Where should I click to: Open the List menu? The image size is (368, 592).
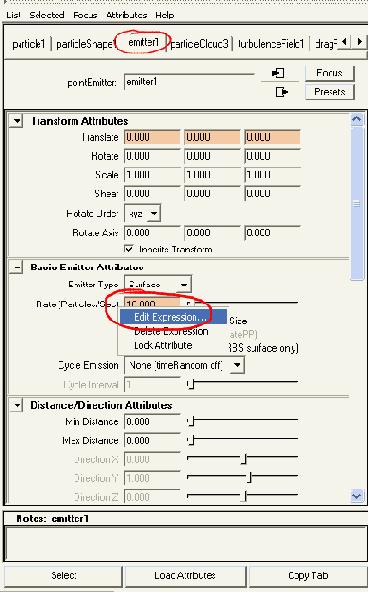click(13, 15)
